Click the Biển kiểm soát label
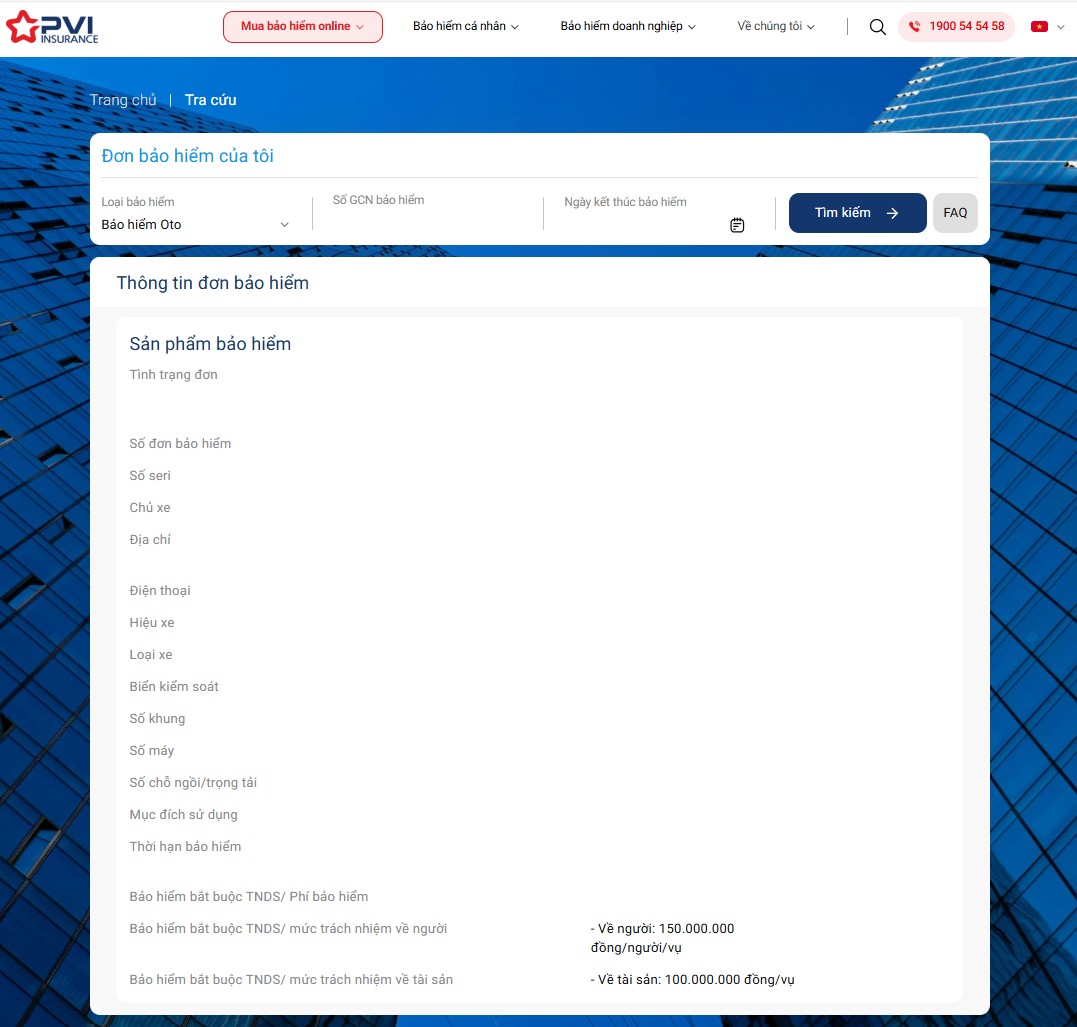The image size is (1077, 1027). point(174,686)
